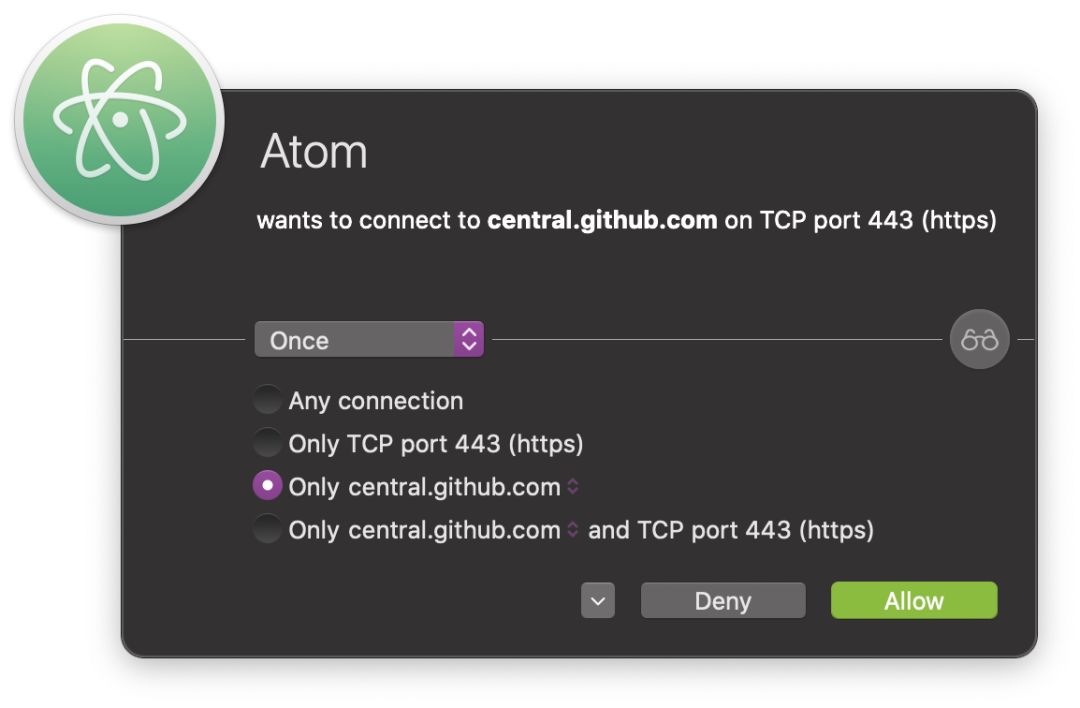Click the bold central.github.com hostname in message
1080x708 pixels.
[x=602, y=220]
